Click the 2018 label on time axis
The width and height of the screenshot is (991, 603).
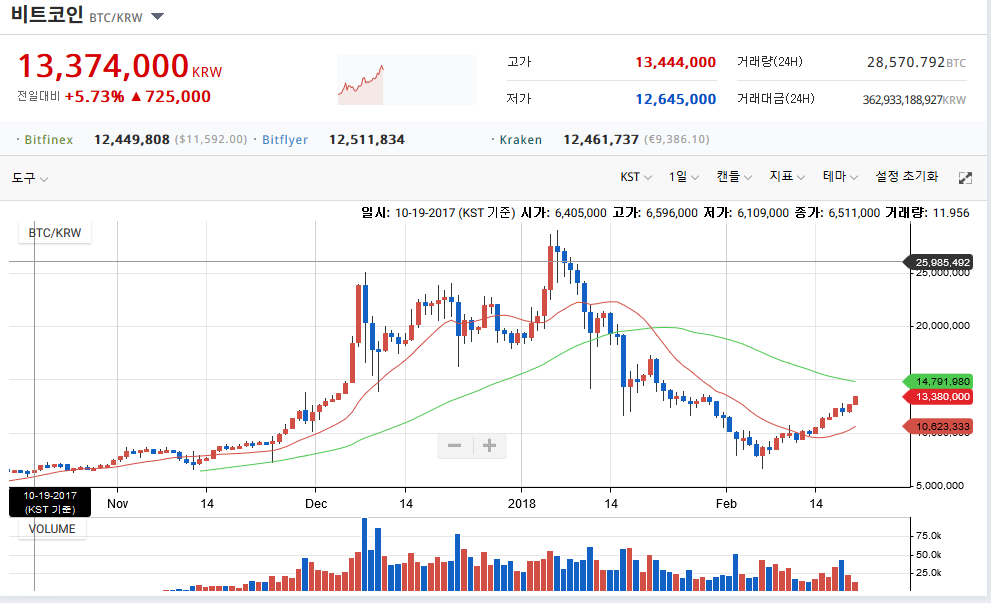tap(521, 504)
